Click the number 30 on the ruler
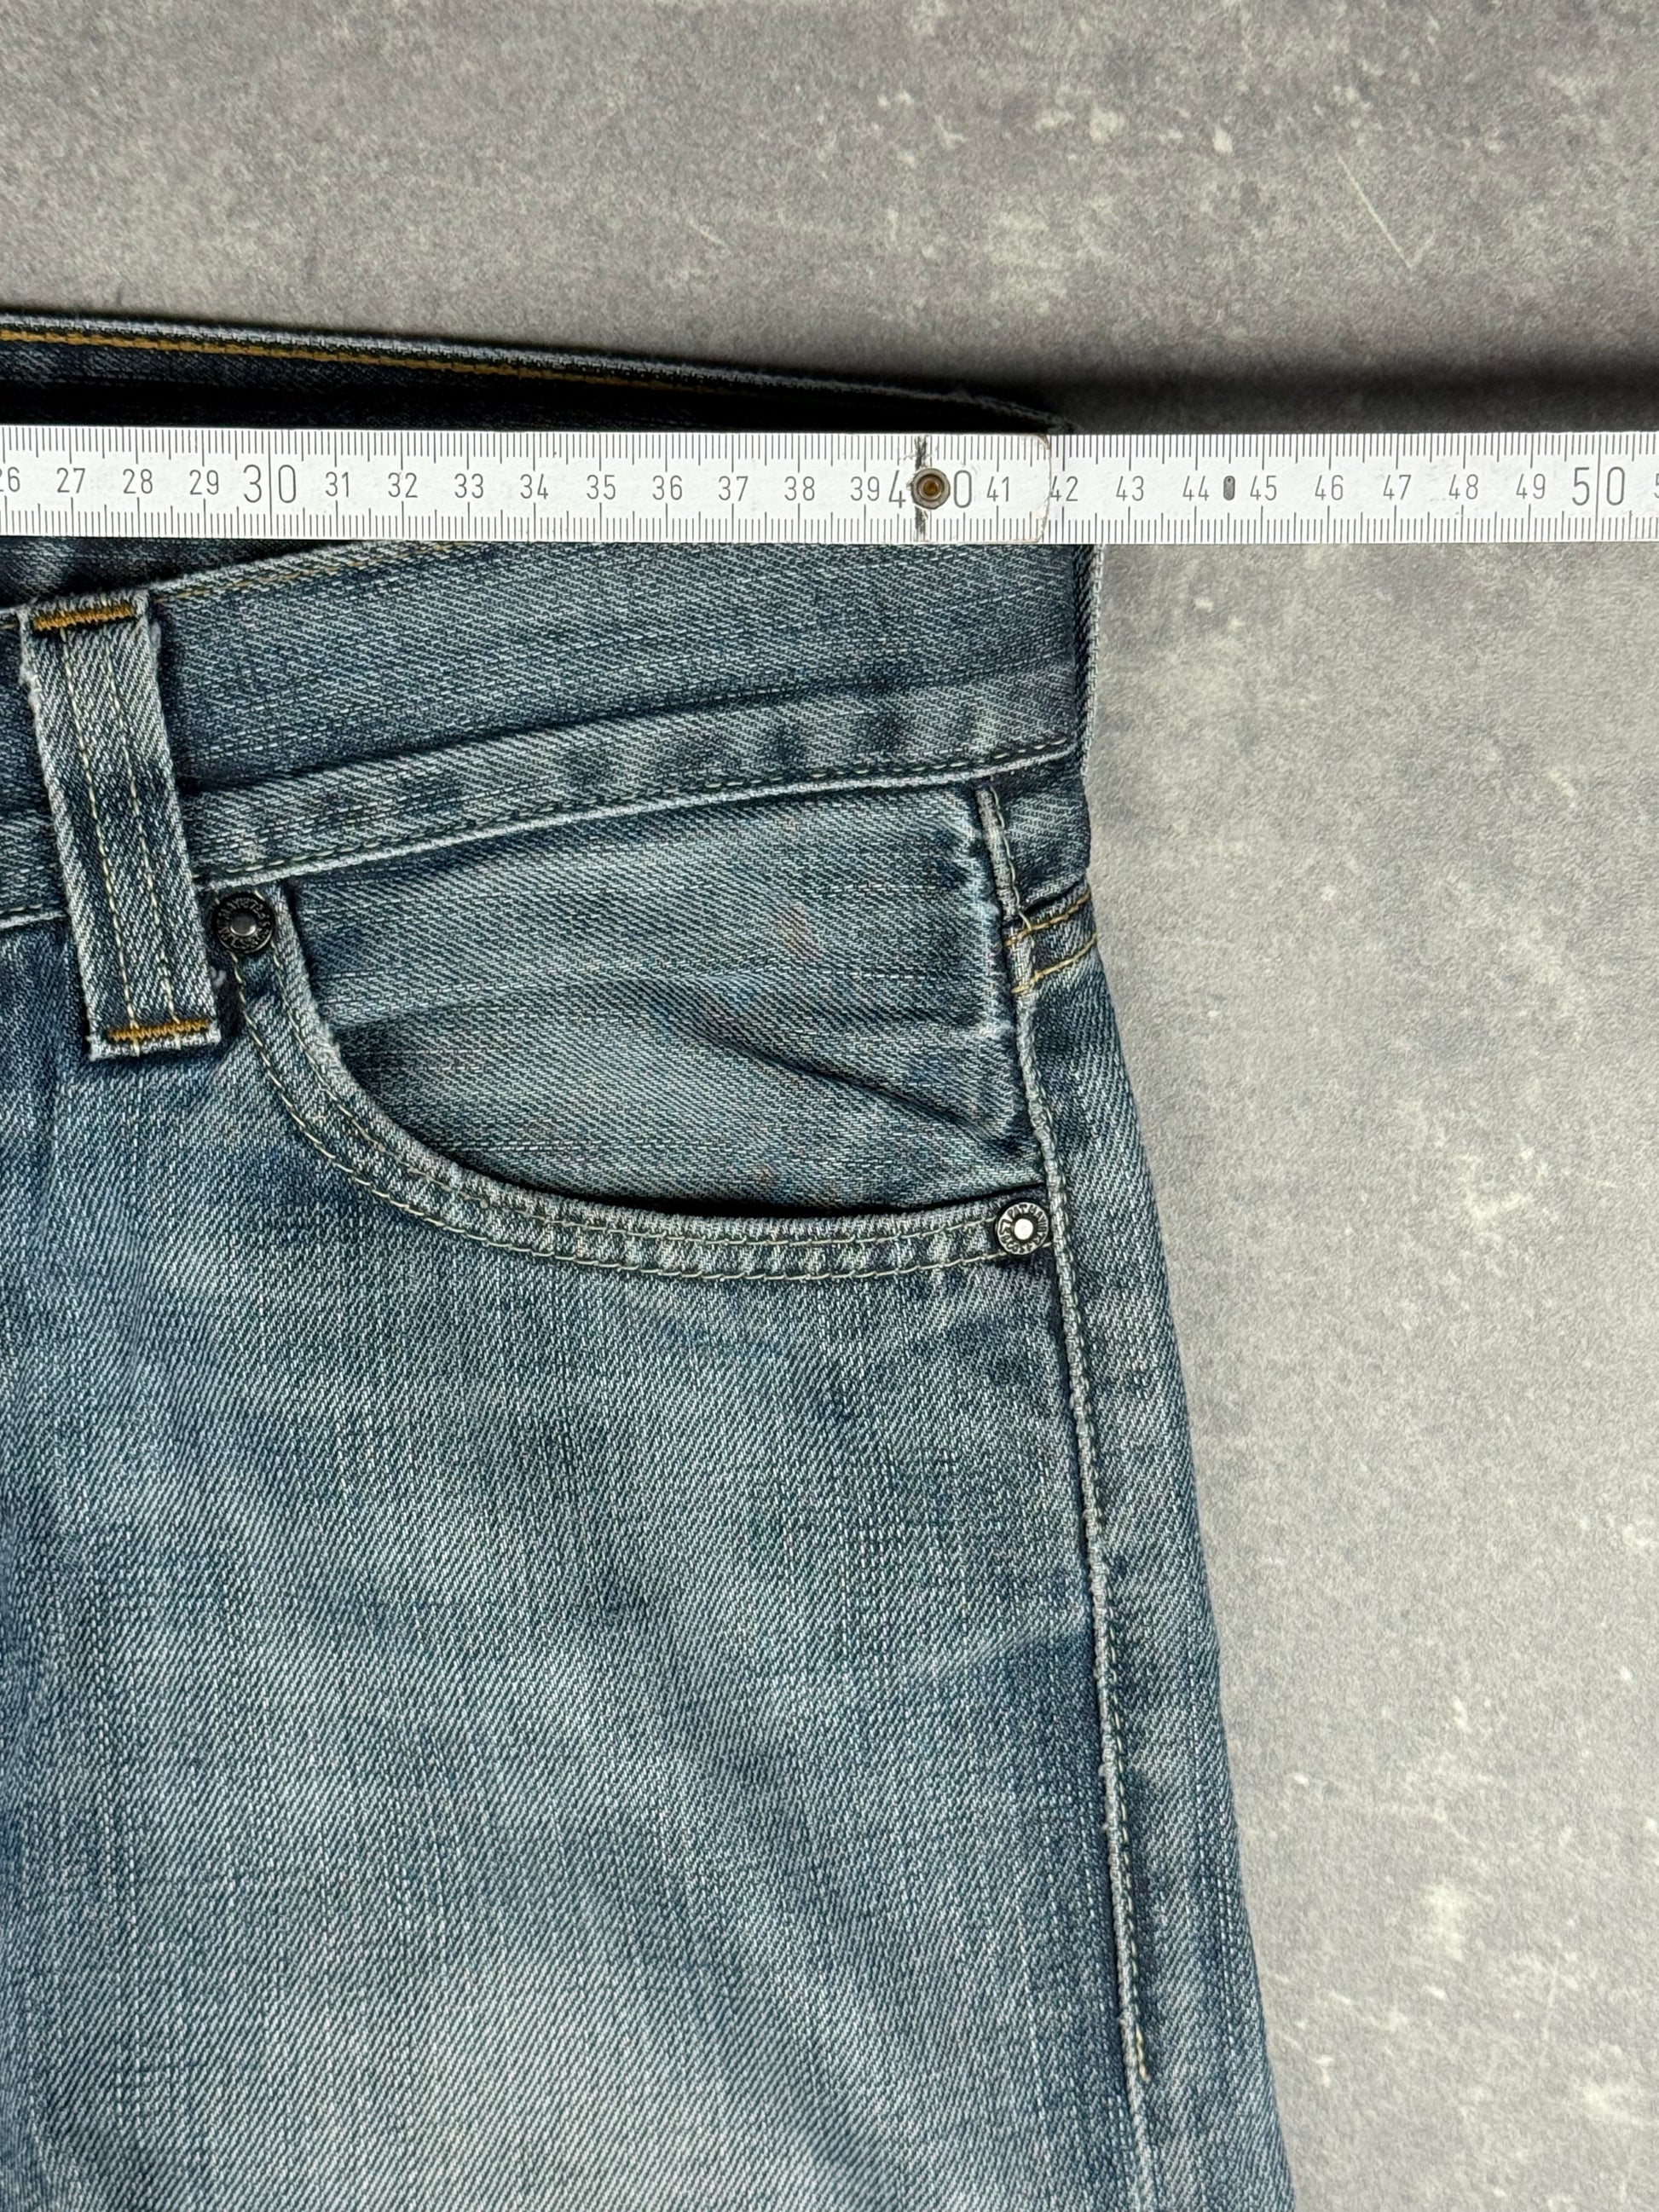This screenshot has width=1659, height=2212. click(x=270, y=485)
